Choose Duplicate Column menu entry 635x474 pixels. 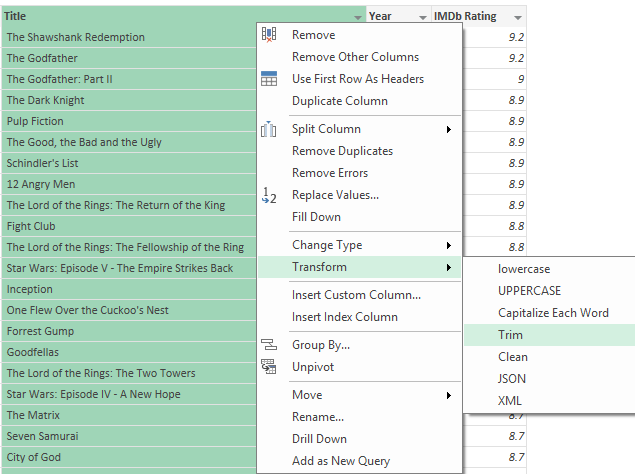tap(339, 101)
